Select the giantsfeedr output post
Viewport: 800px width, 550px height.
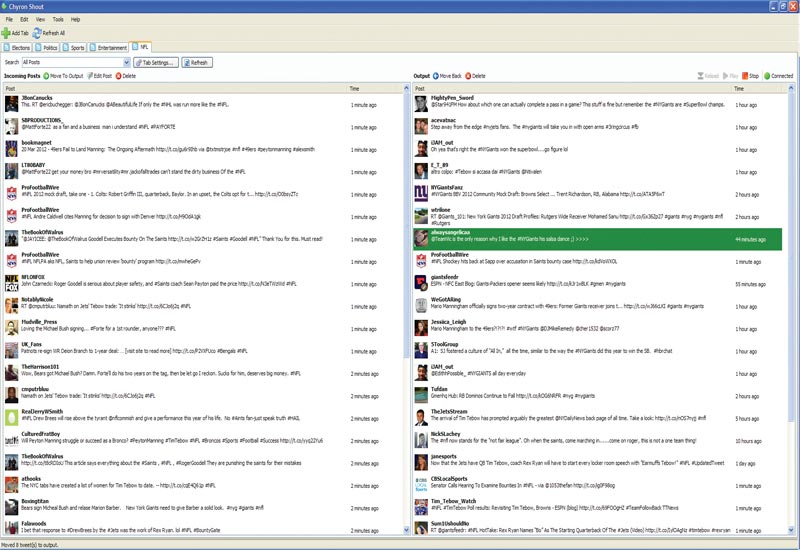click(x=597, y=284)
